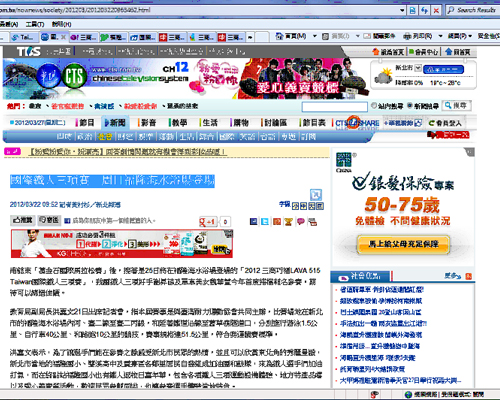Expand the Print button dropdown arrow
The image size is (500, 400).
(440, 36)
